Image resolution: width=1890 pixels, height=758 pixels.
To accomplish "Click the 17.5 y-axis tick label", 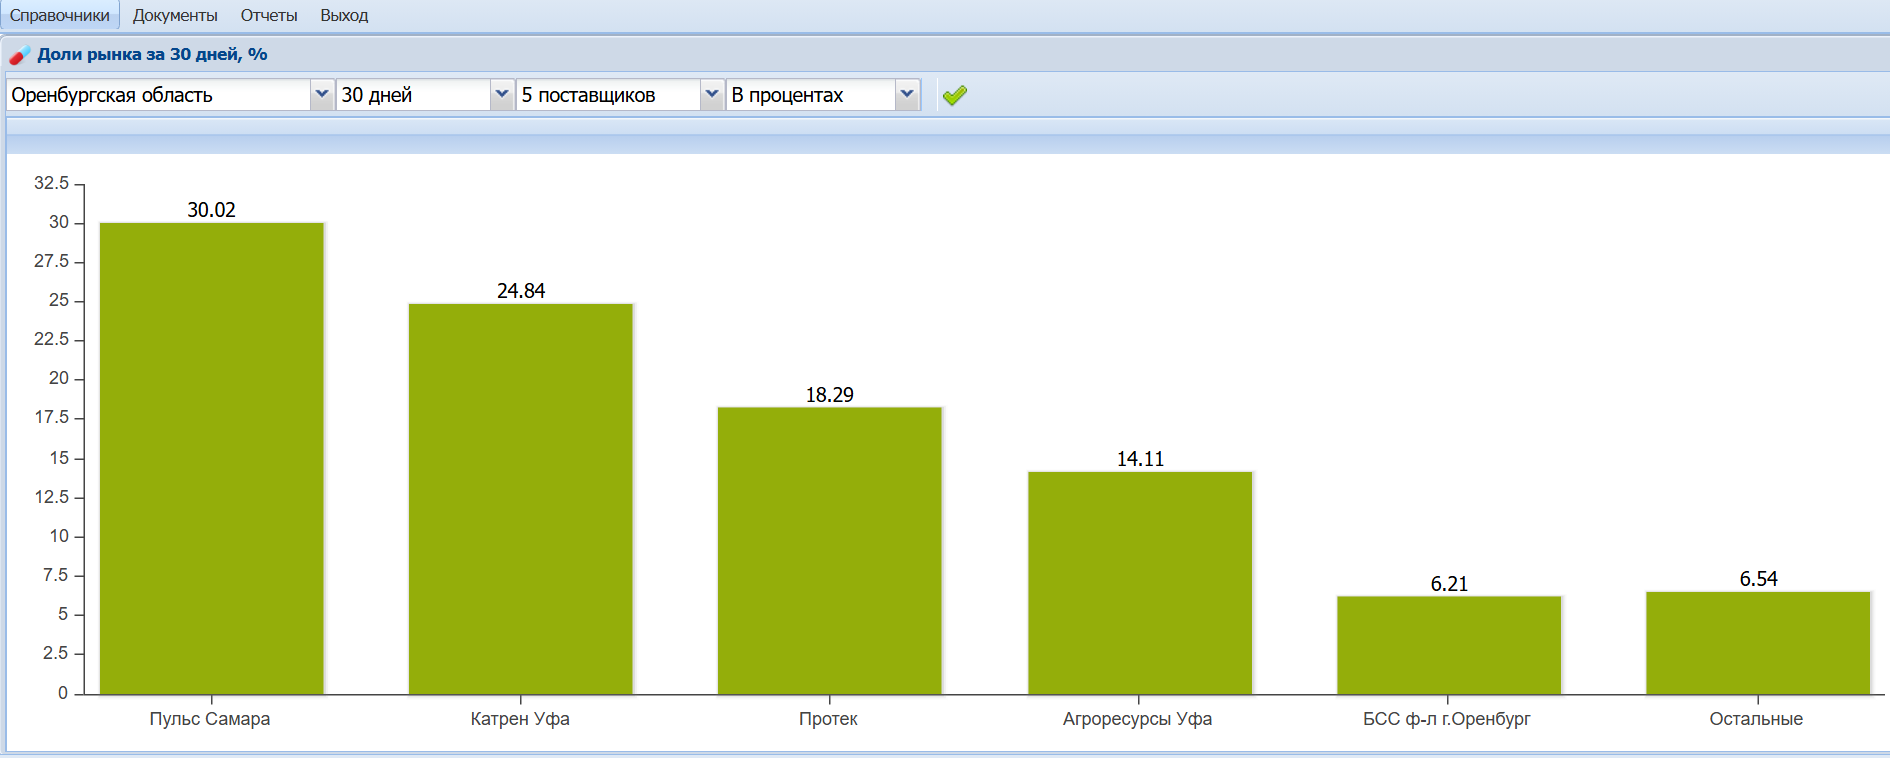I will (52, 417).
